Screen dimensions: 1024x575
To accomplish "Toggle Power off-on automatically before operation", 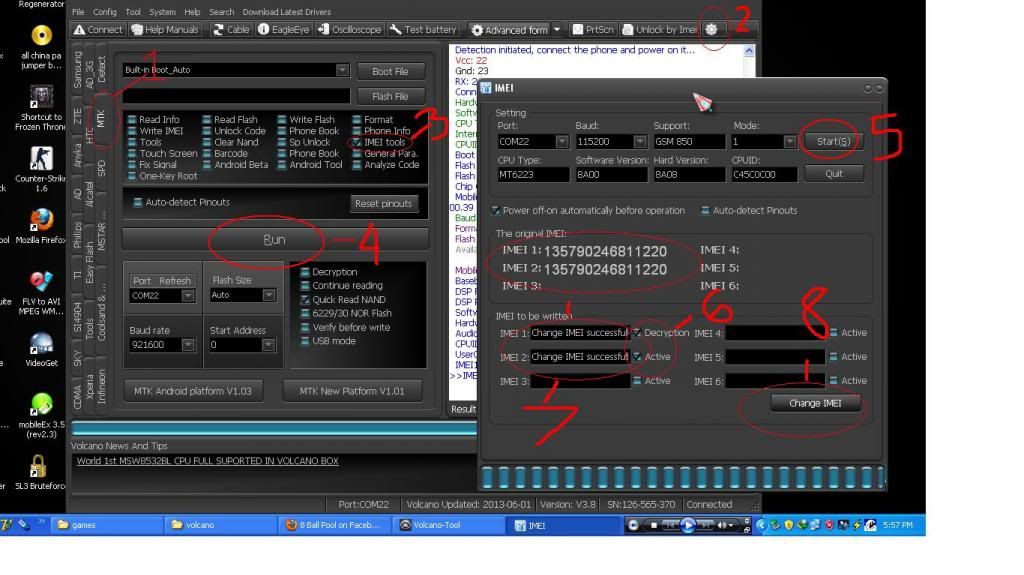I will point(497,211).
